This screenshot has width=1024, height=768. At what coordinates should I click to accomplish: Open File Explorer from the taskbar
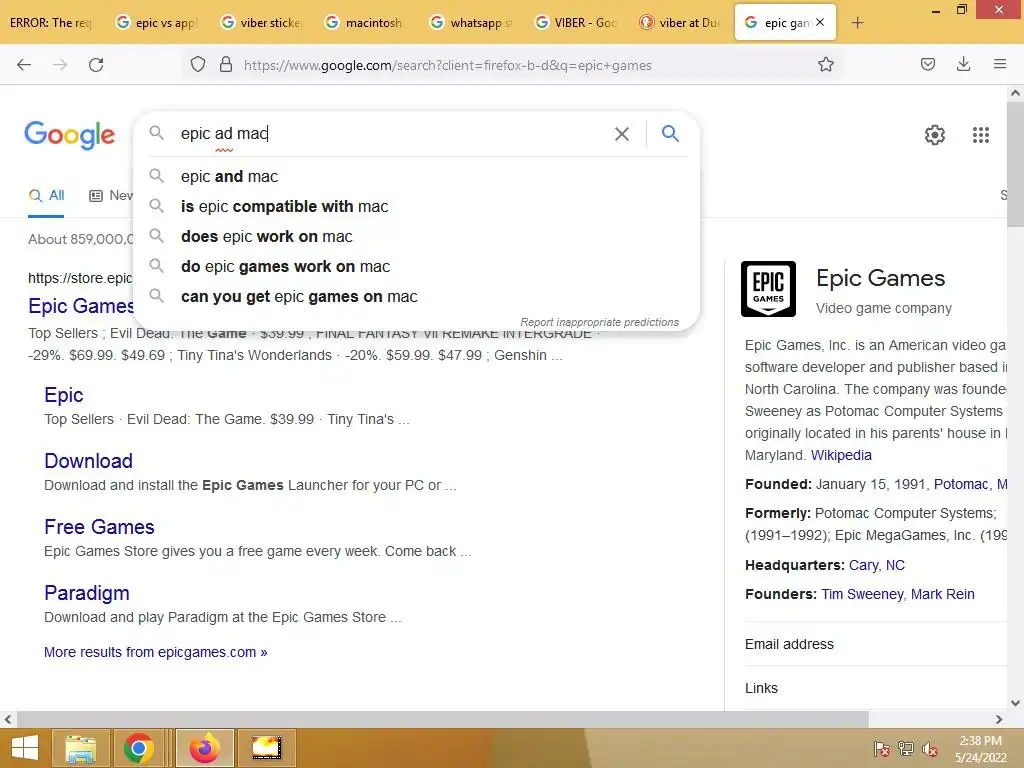(80, 748)
